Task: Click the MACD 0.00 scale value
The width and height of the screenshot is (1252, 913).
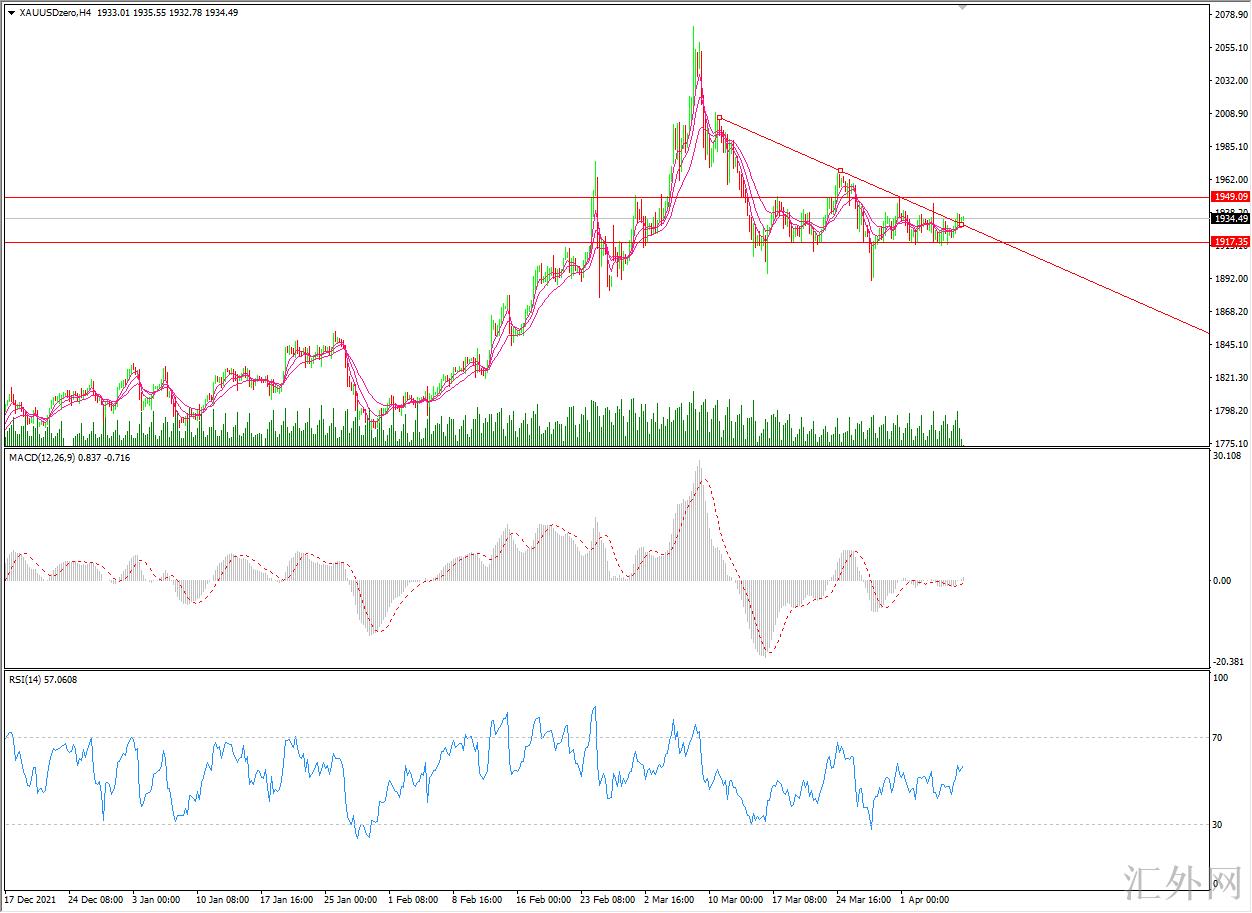Action: (1221, 580)
